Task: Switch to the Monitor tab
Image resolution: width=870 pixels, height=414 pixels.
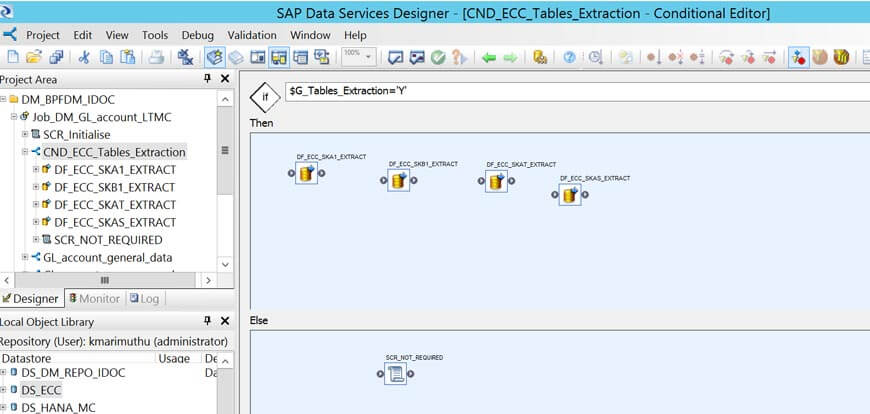Action: click(94, 299)
